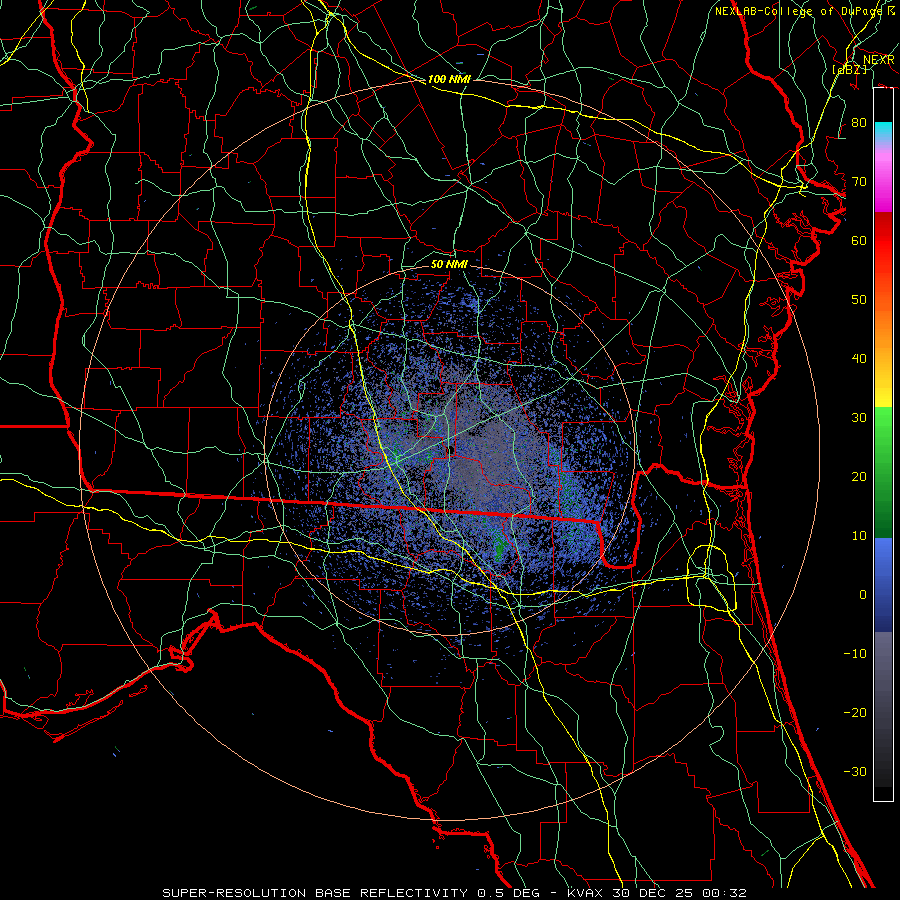Image resolution: width=900 pixels, height=900 pixels.
Task: Click "SUPER-RESOLUTION BASE REFLECTIVITY" in the caption
Action: (315, 893)
